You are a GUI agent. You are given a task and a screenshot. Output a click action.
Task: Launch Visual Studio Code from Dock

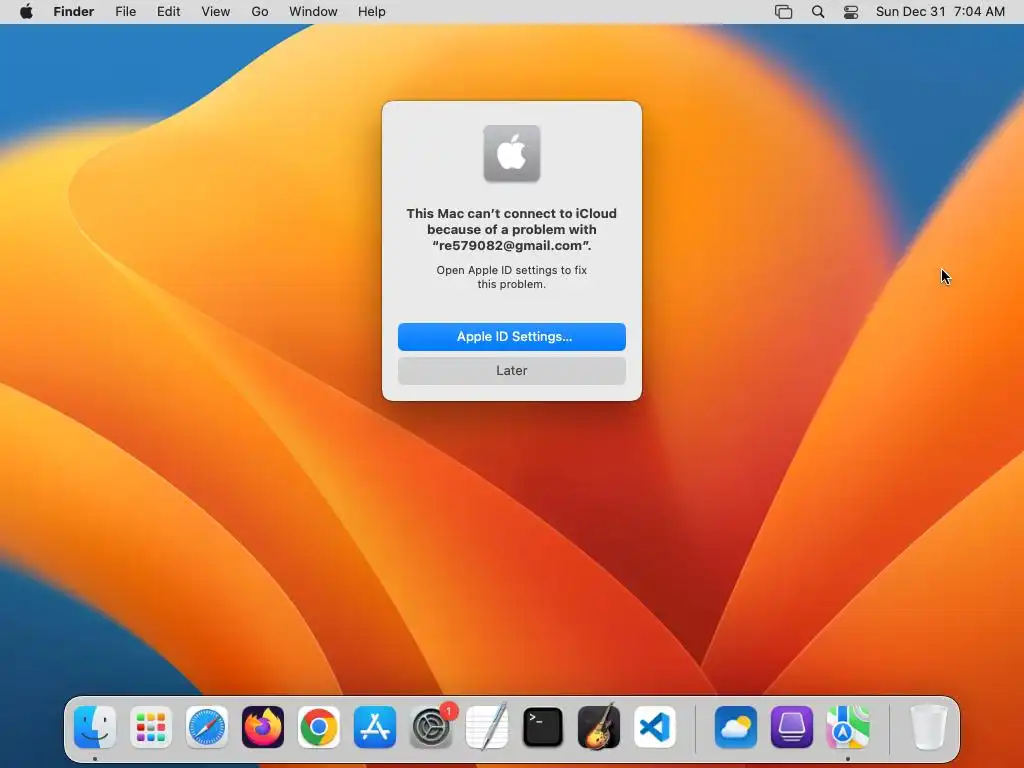coord(655,727)
